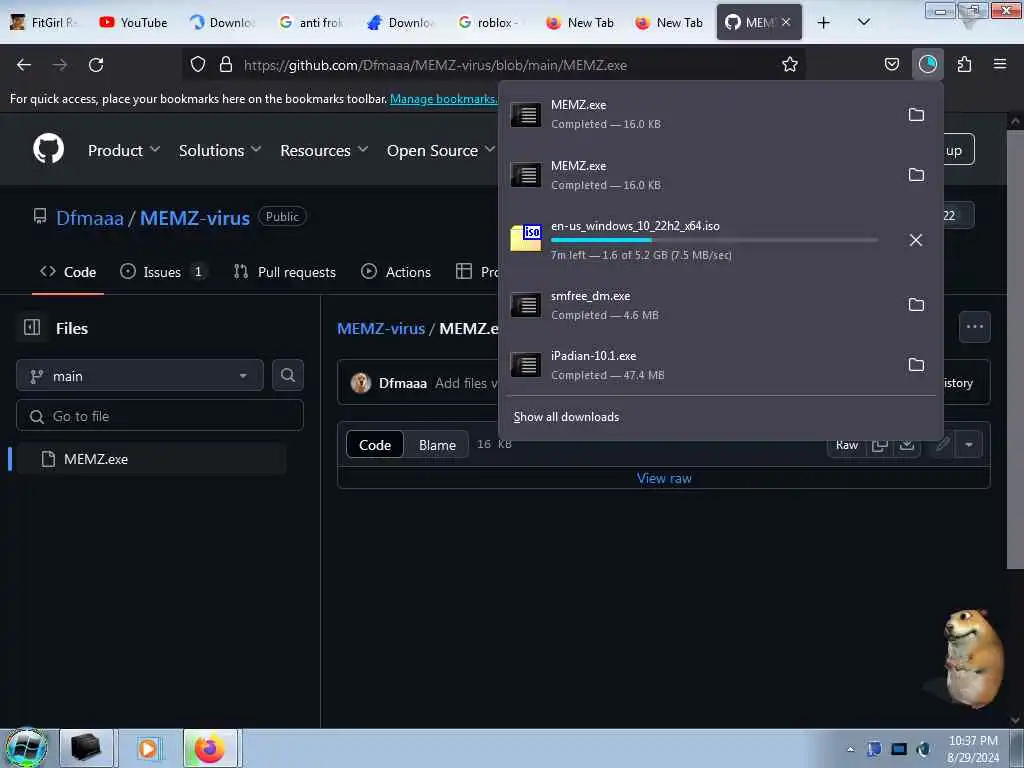Copy raw file contents icon
This screenshot has height=768, width=1024.
point(879,445)
